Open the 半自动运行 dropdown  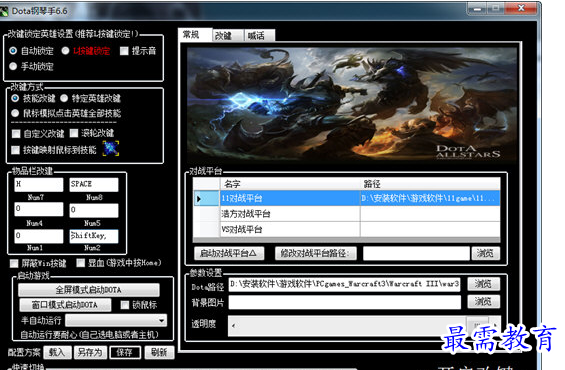(x=116, y=320)
